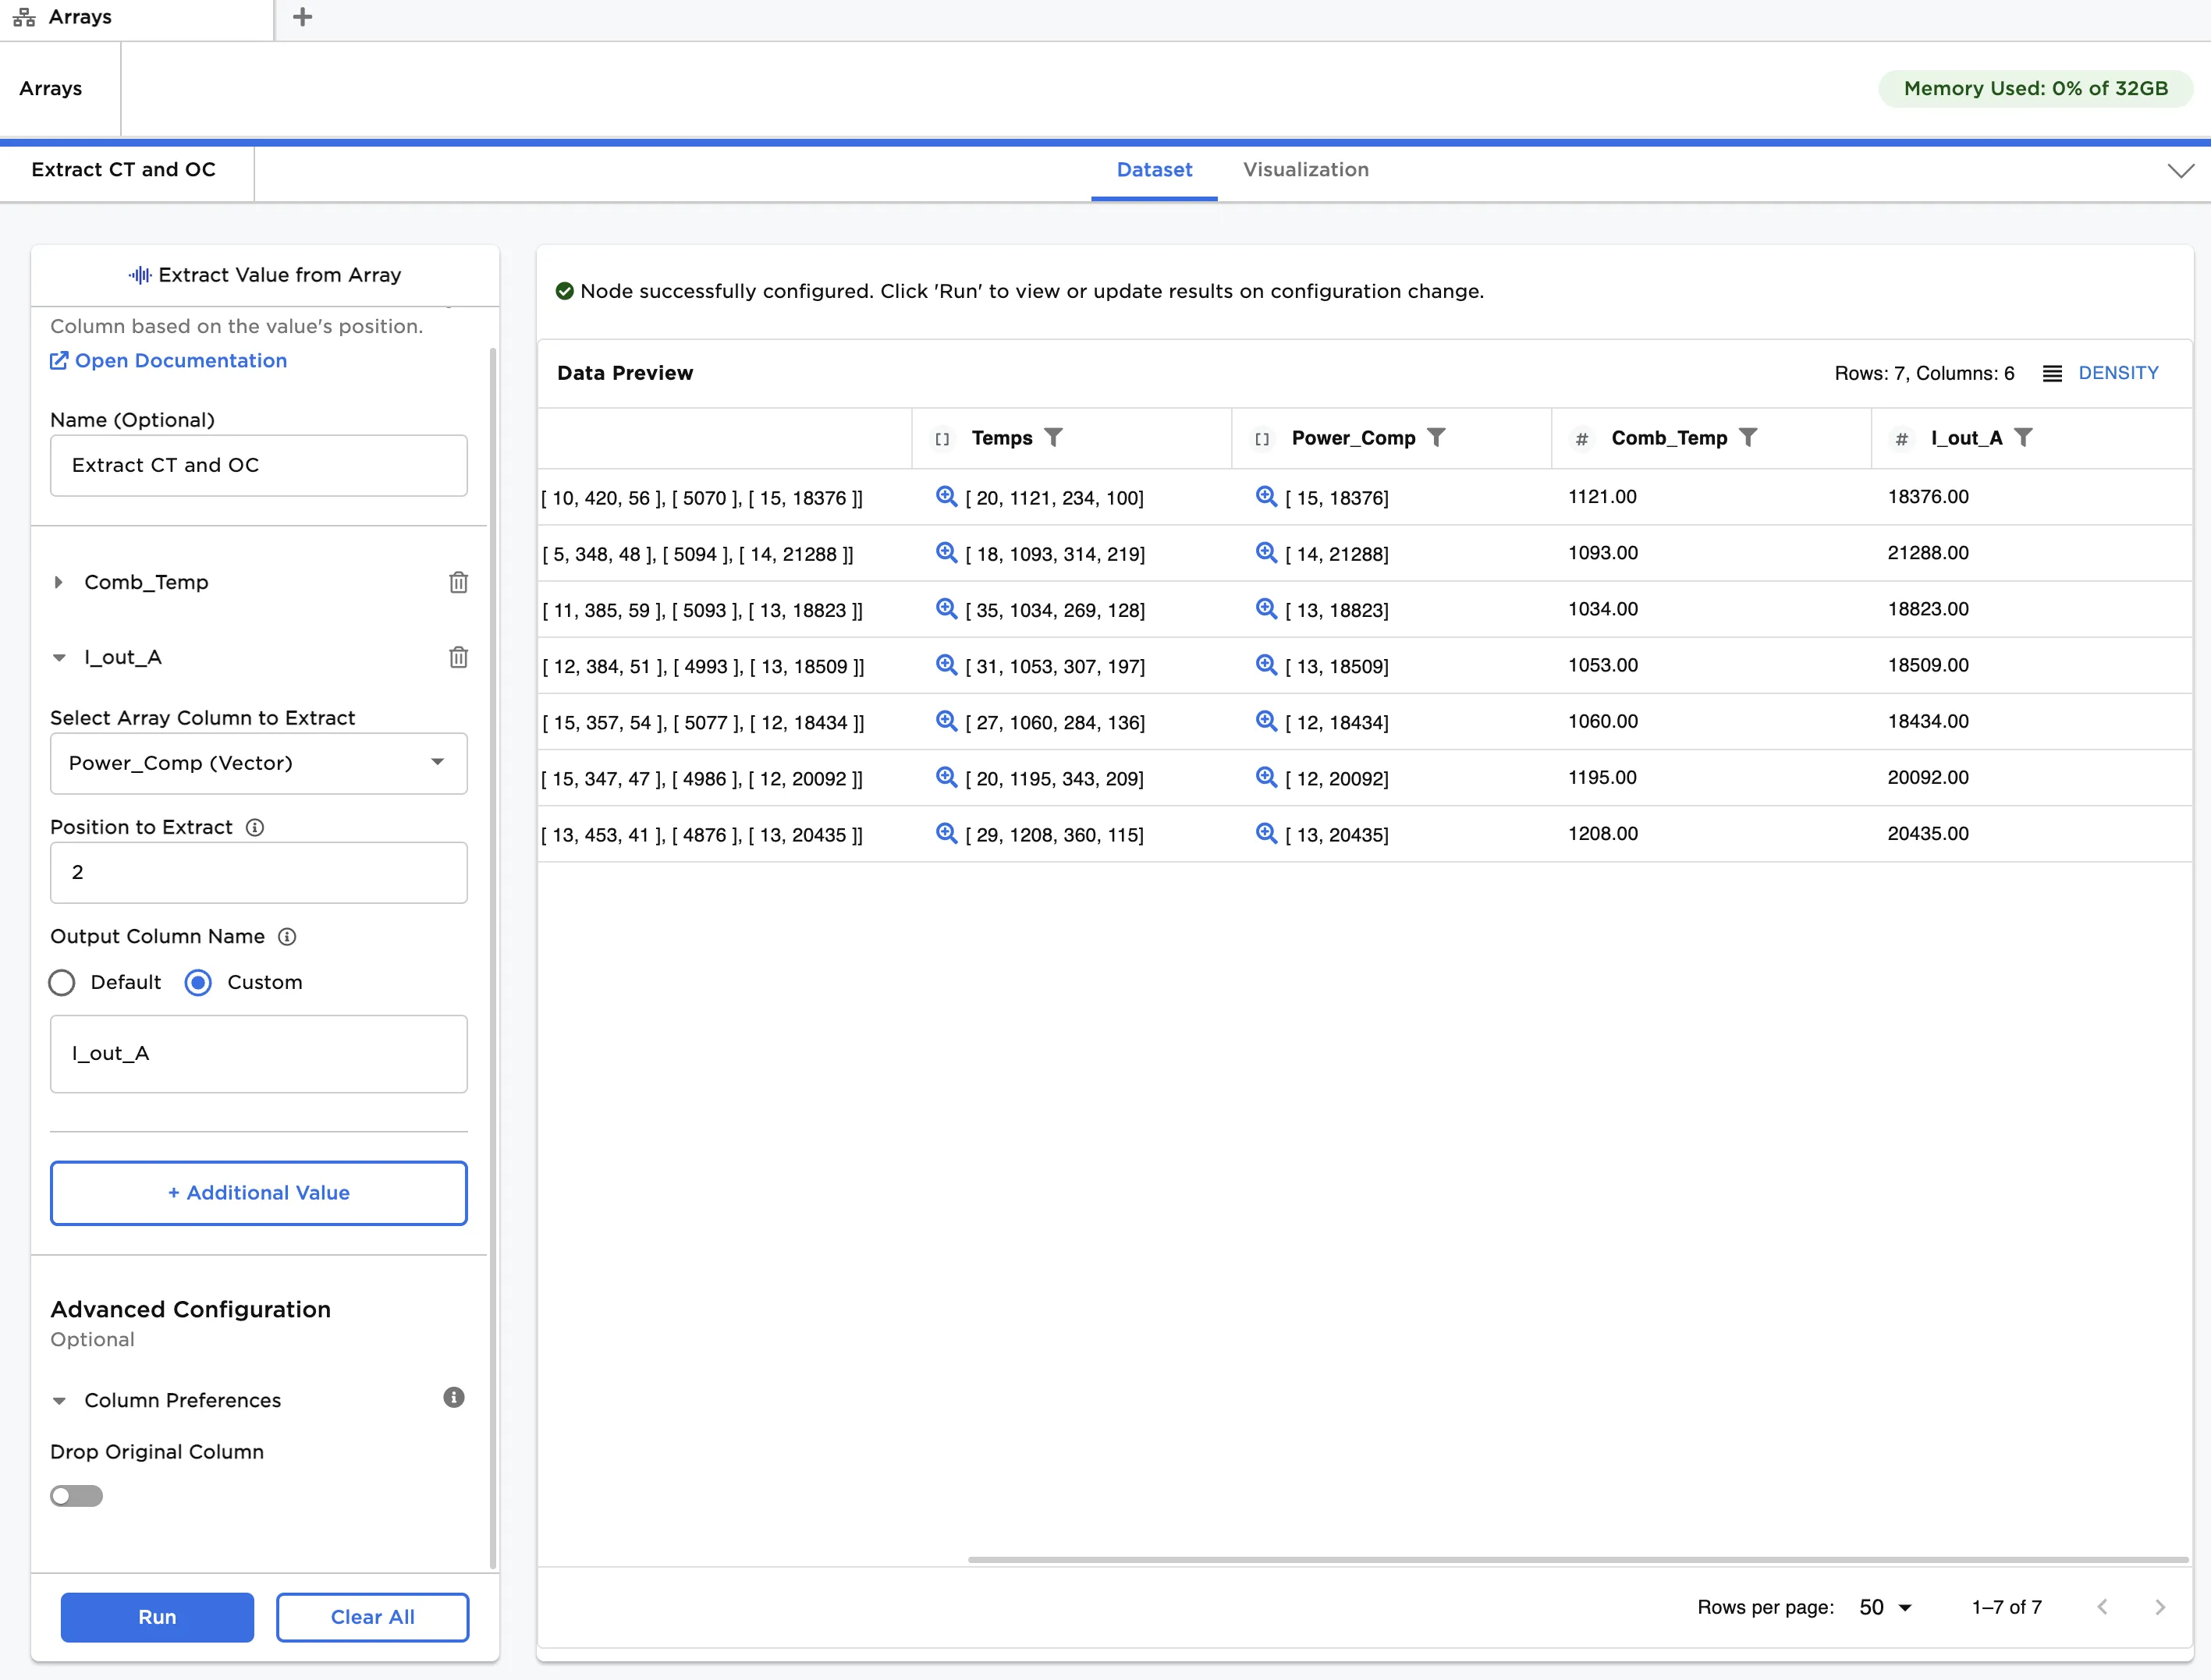Open filter for Power_Comp column
This screenshot has width=2211, height=1680.
[1436, 437]
